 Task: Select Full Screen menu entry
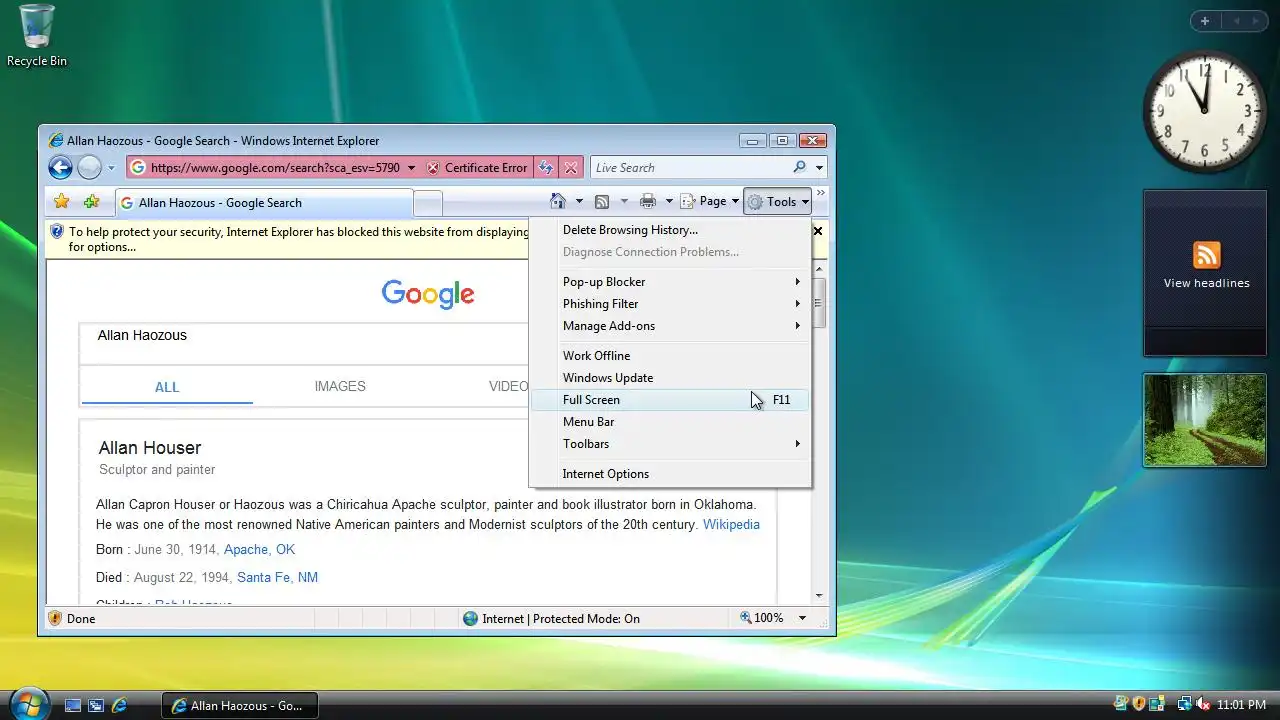[670, 400]
